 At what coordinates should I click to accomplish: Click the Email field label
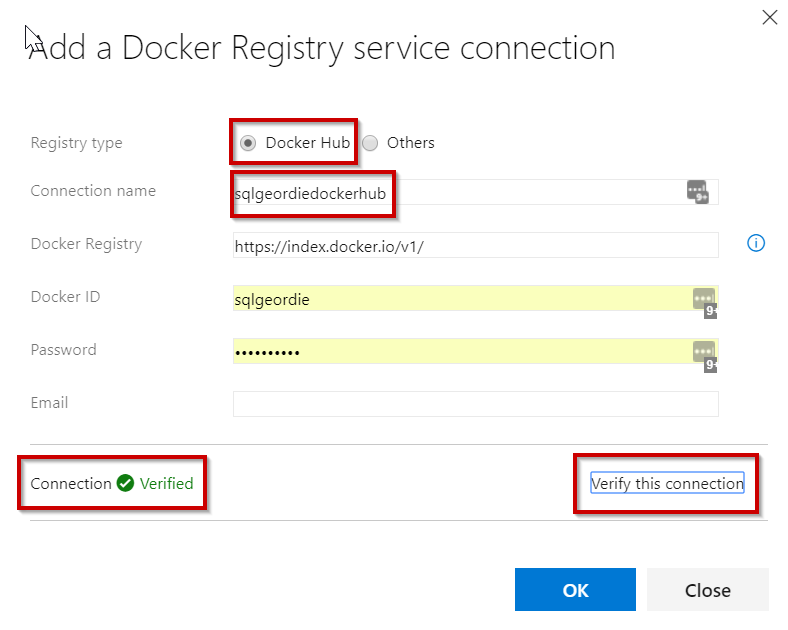pos(50,403)
